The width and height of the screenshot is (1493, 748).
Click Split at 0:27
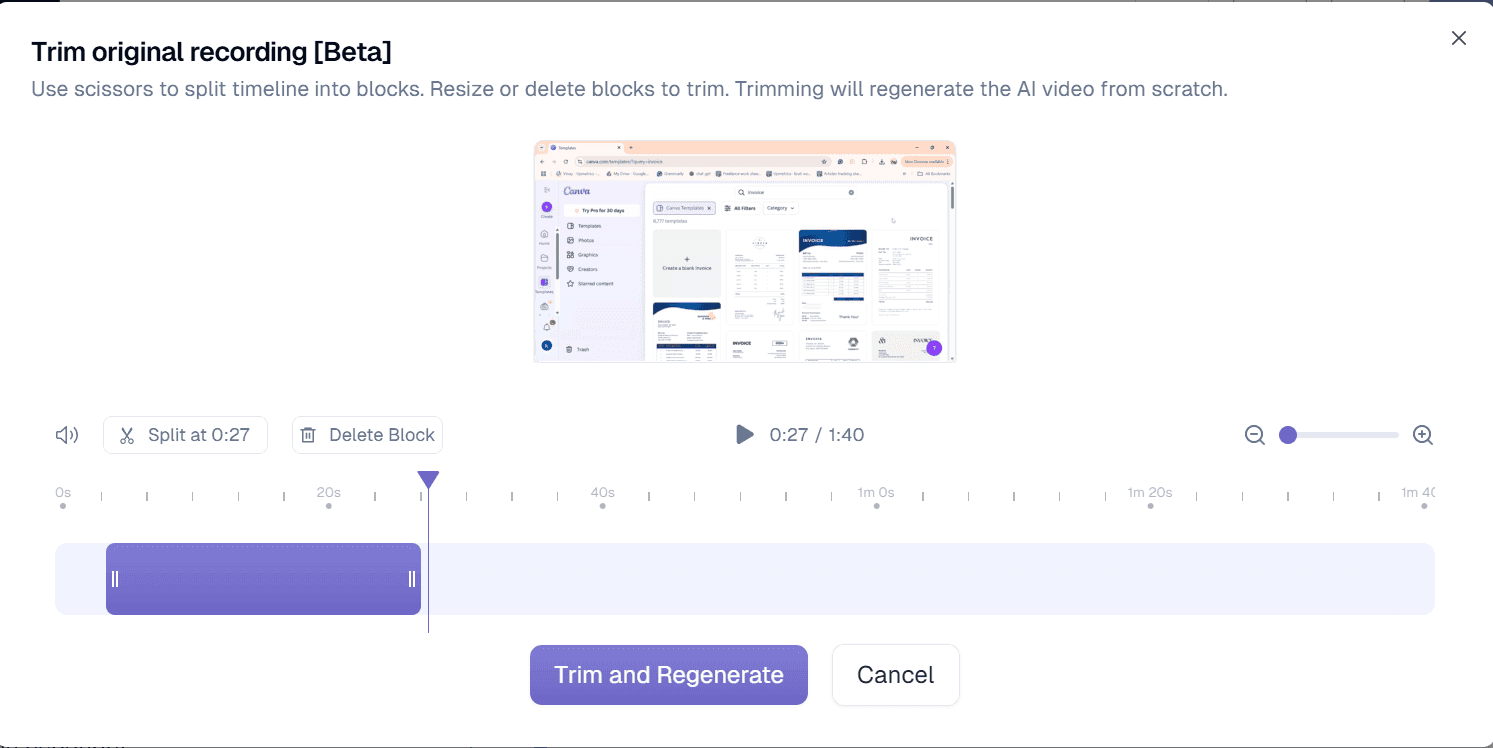(x=185, y=434)
